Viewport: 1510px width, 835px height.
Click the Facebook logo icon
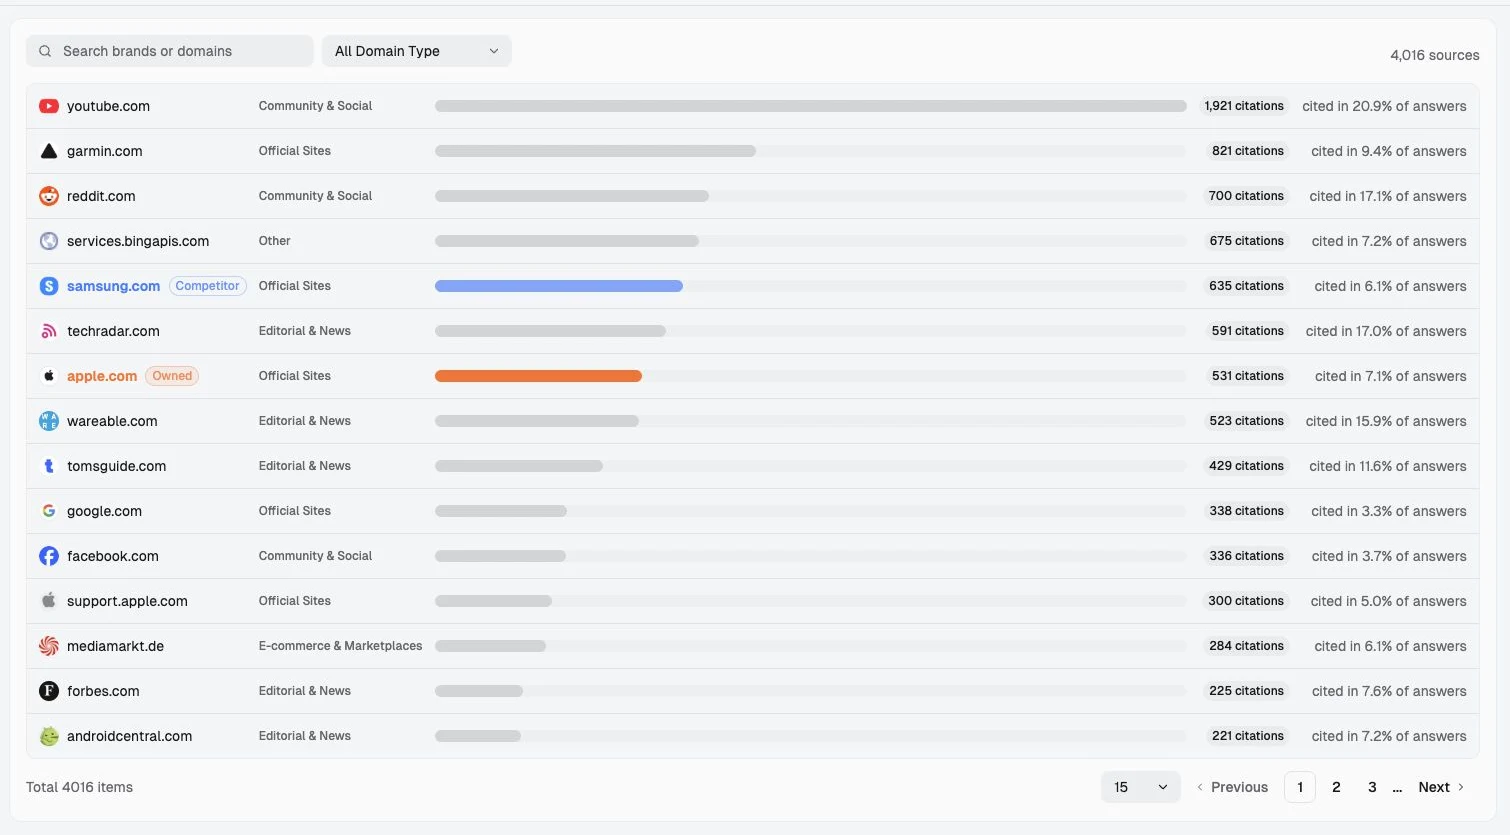48,556
